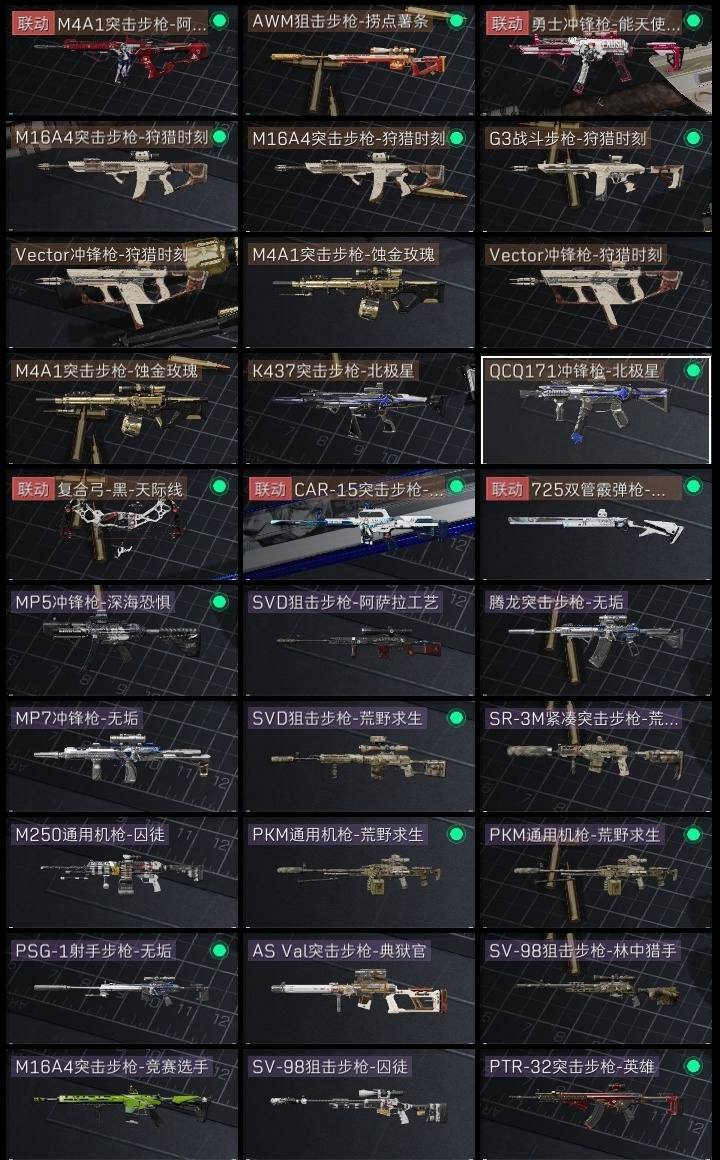720x1160 pixels.
Task: Click the 联动 tag on 725双管霰弹枪 card
Action: point(506,489)
